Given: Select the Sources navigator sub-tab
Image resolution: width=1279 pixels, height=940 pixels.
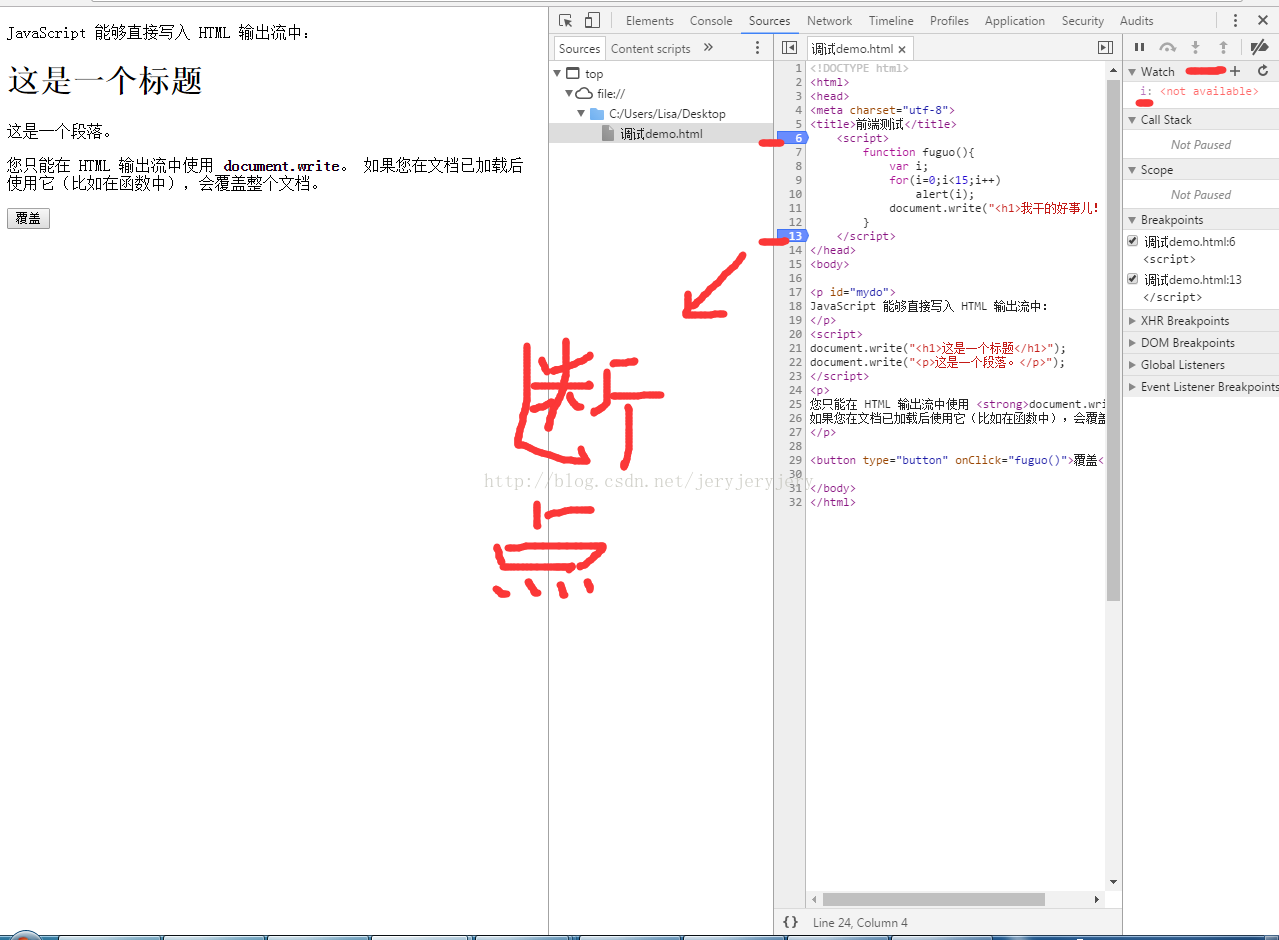Looking at the screenshot, I should (579, 48).
